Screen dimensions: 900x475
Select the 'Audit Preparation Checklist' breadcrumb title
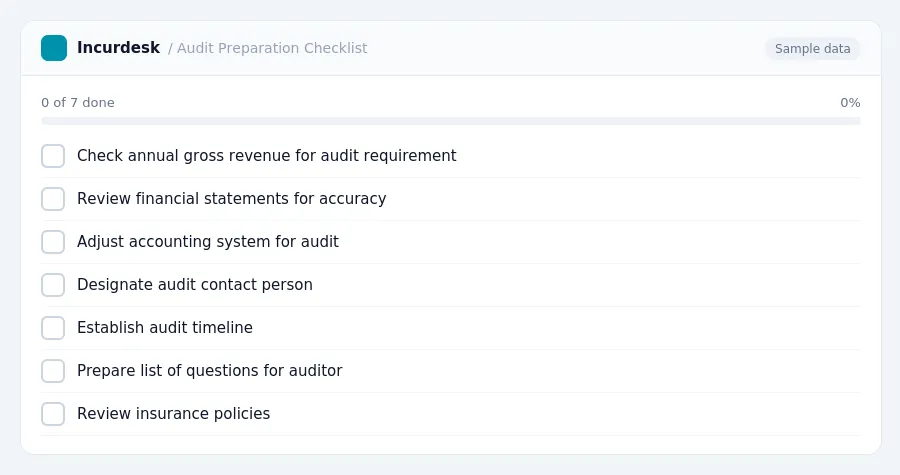coord(272,48)
